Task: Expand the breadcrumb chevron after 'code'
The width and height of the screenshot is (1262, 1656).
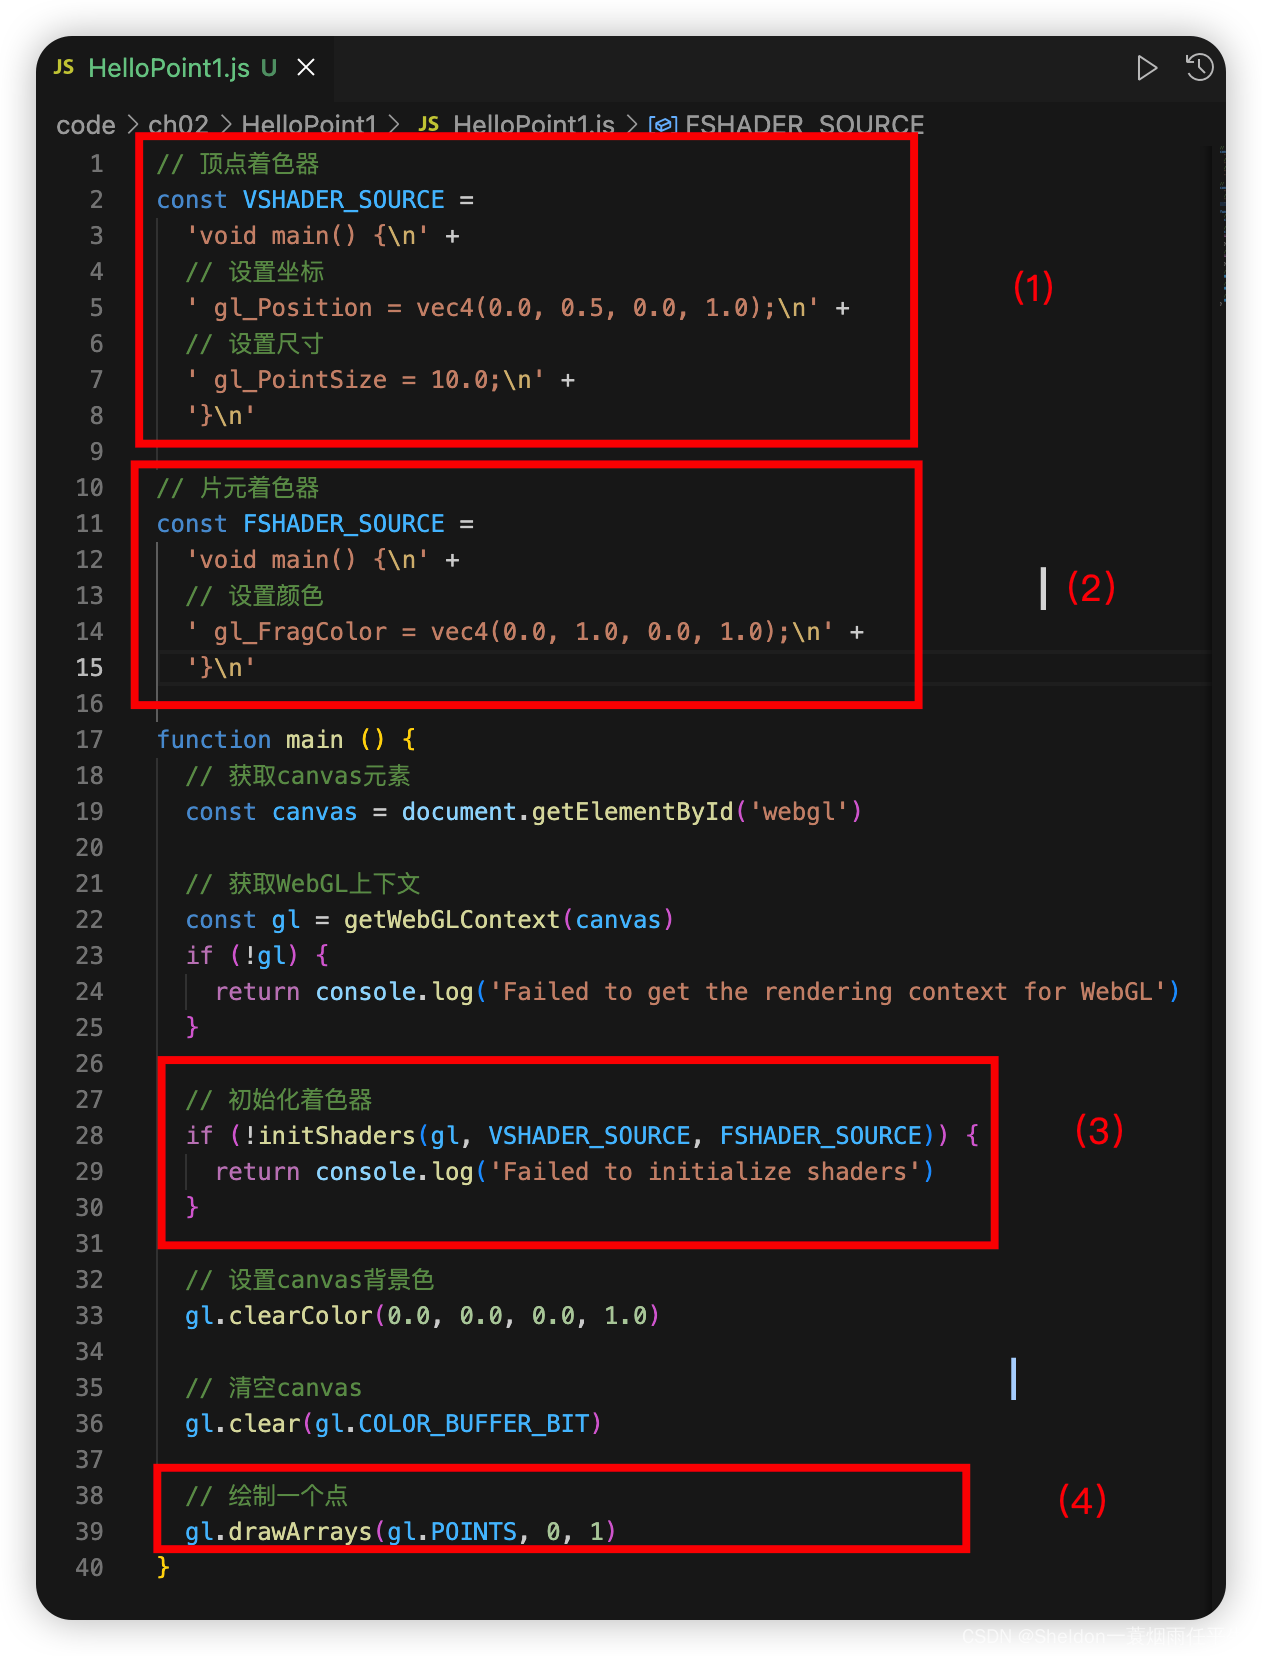Action: [132, 125]
